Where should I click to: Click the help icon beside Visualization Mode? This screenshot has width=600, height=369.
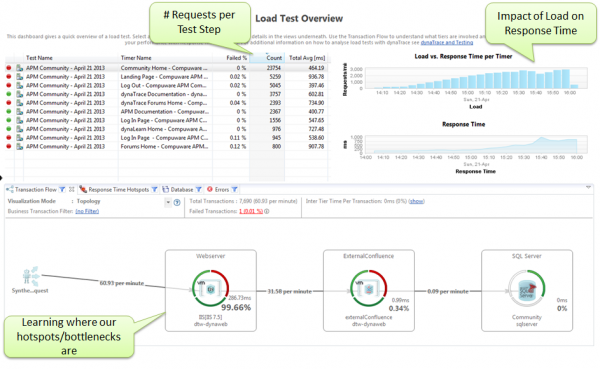point(177,203)
